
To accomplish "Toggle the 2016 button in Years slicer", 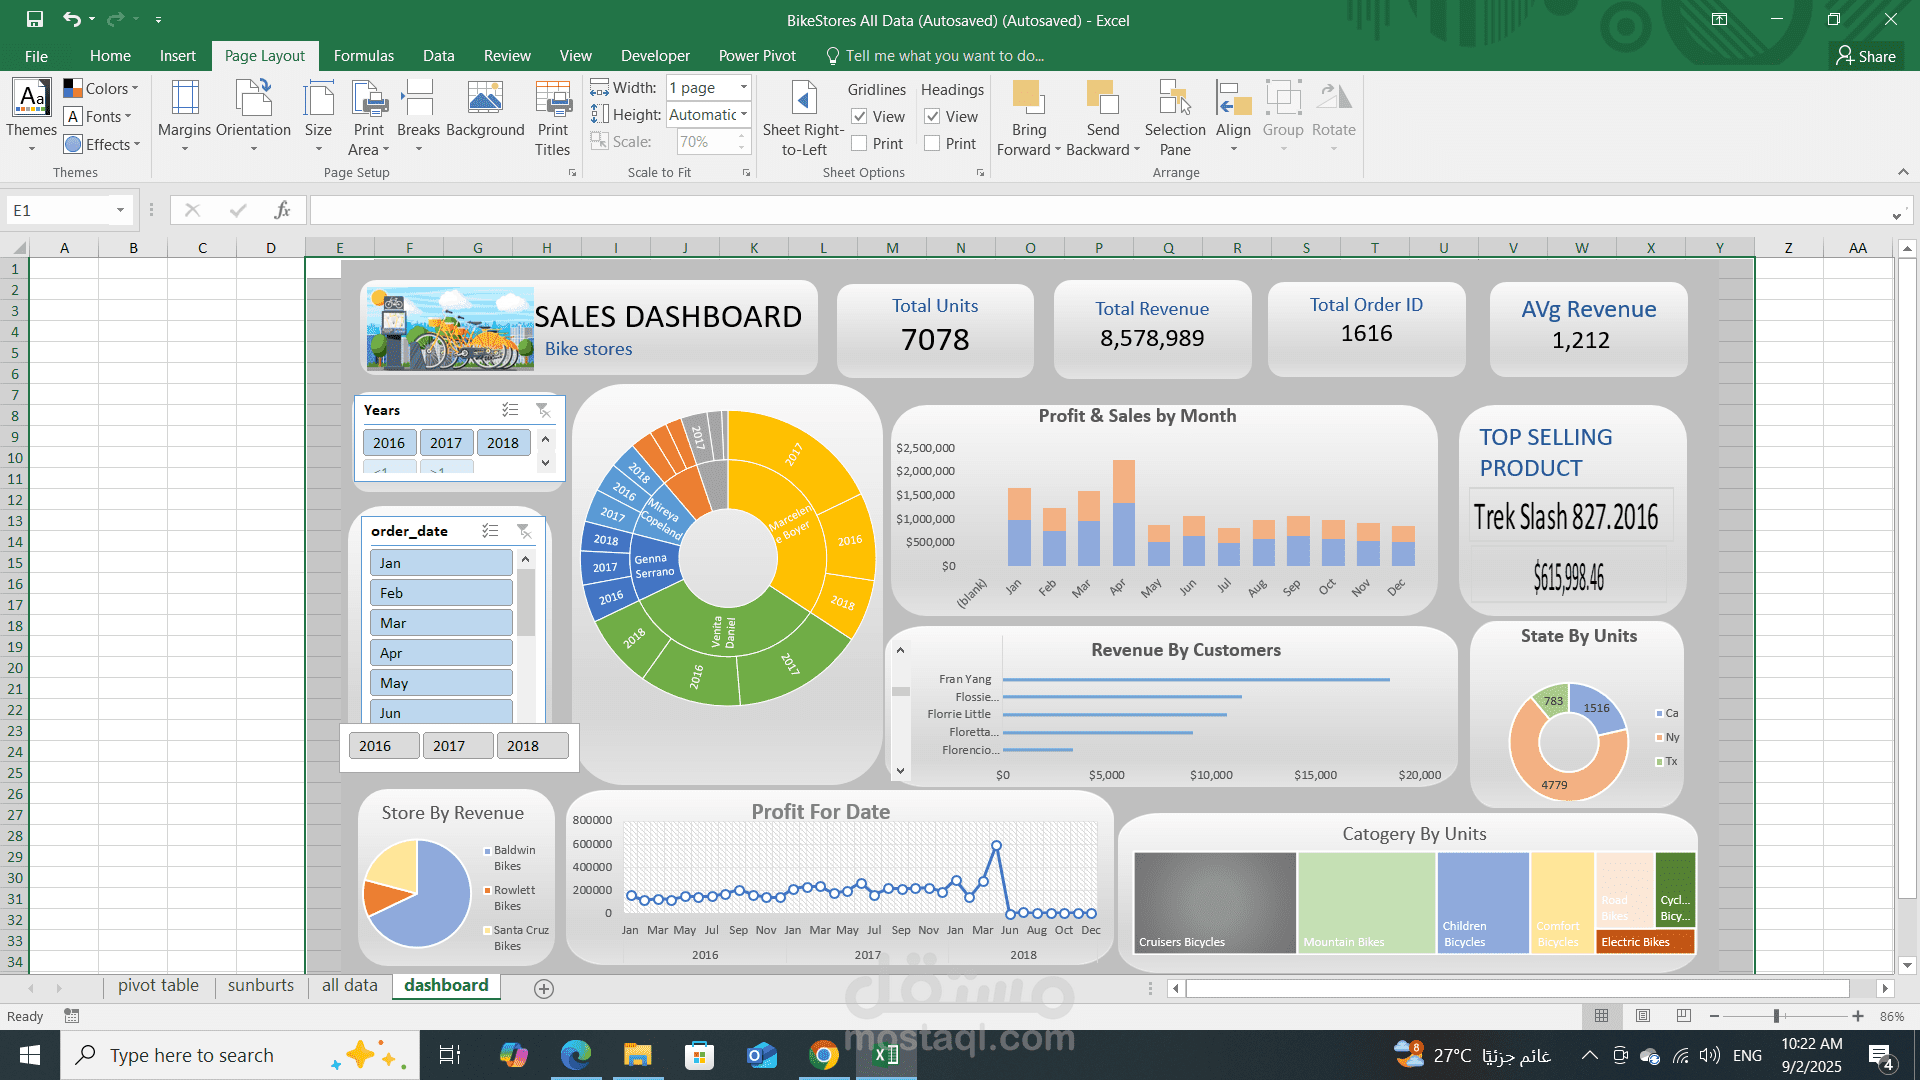I will point(389,443).
